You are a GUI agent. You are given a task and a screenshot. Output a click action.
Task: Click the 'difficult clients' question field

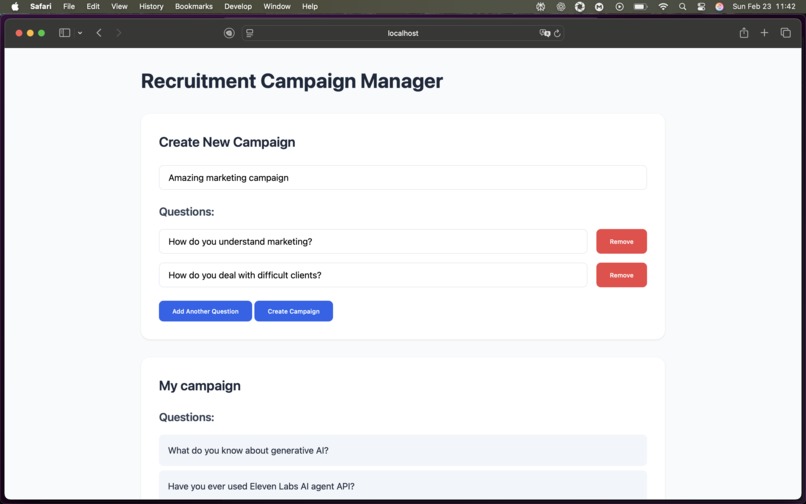click(373, 275)
